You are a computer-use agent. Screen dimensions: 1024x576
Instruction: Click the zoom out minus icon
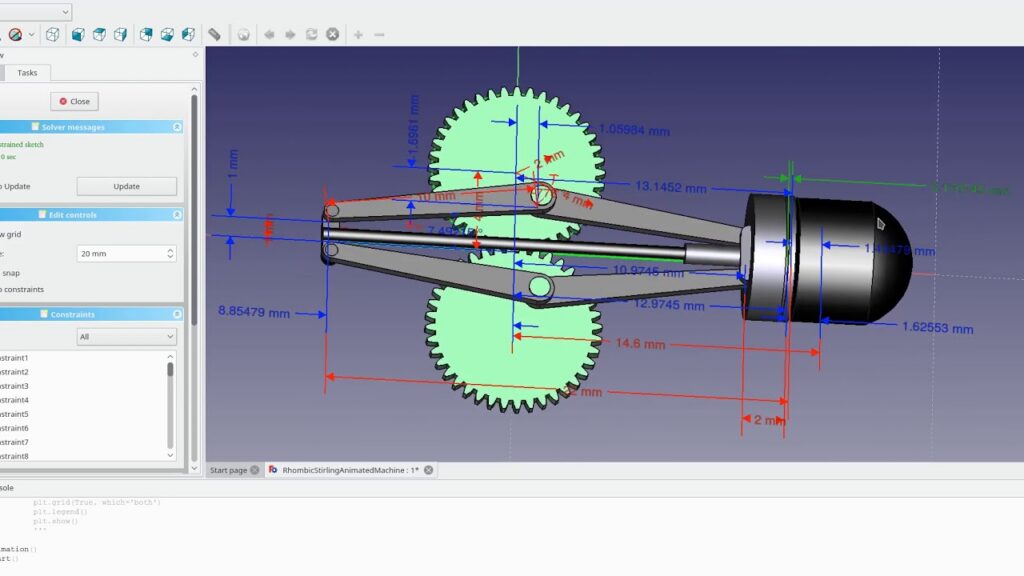coord(380,34)
